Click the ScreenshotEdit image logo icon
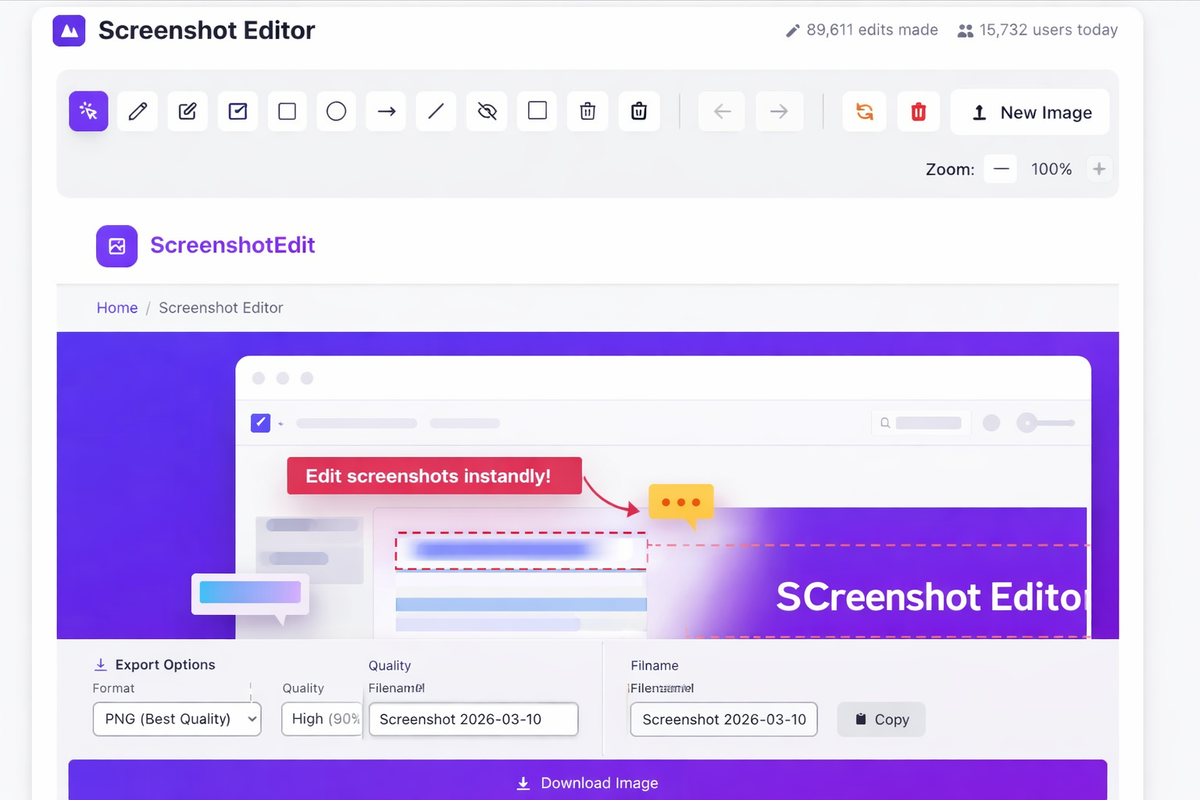Viewport: 1200px width, 800px height. click(x=117, y=246)
